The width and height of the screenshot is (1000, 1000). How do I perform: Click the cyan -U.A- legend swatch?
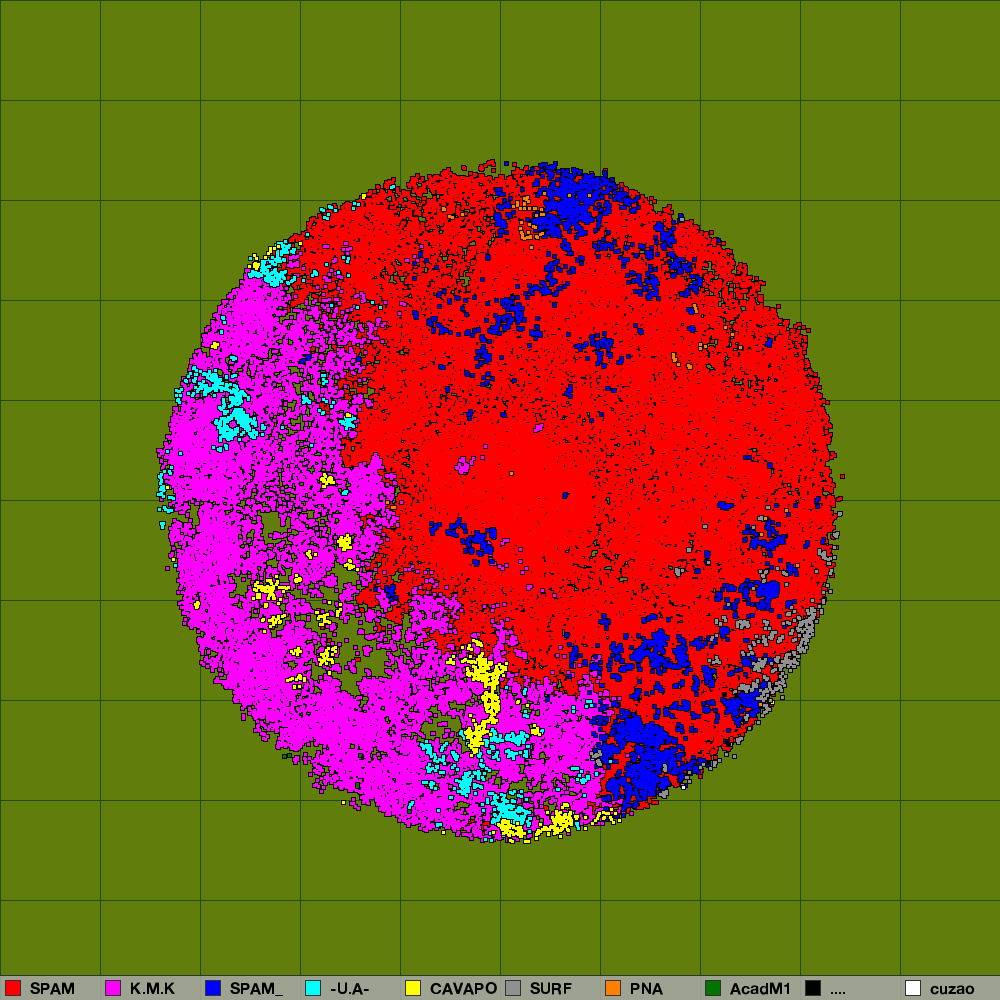click(313, 988)
